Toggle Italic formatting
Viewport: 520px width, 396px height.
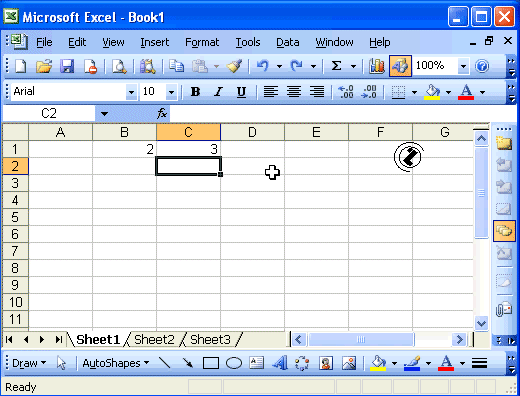point(218,92)
